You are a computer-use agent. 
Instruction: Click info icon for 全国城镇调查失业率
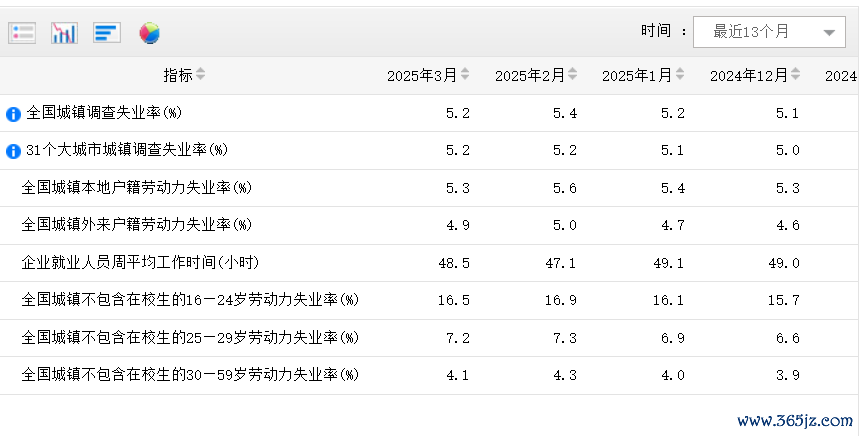point(13,114)
